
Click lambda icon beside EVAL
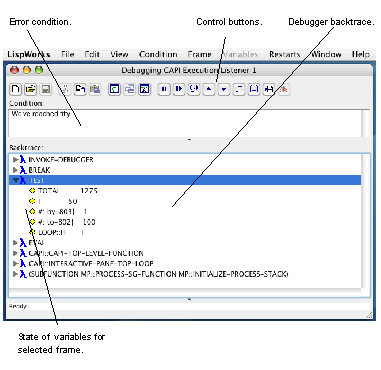pyautogui.click(x=23, y=243)
